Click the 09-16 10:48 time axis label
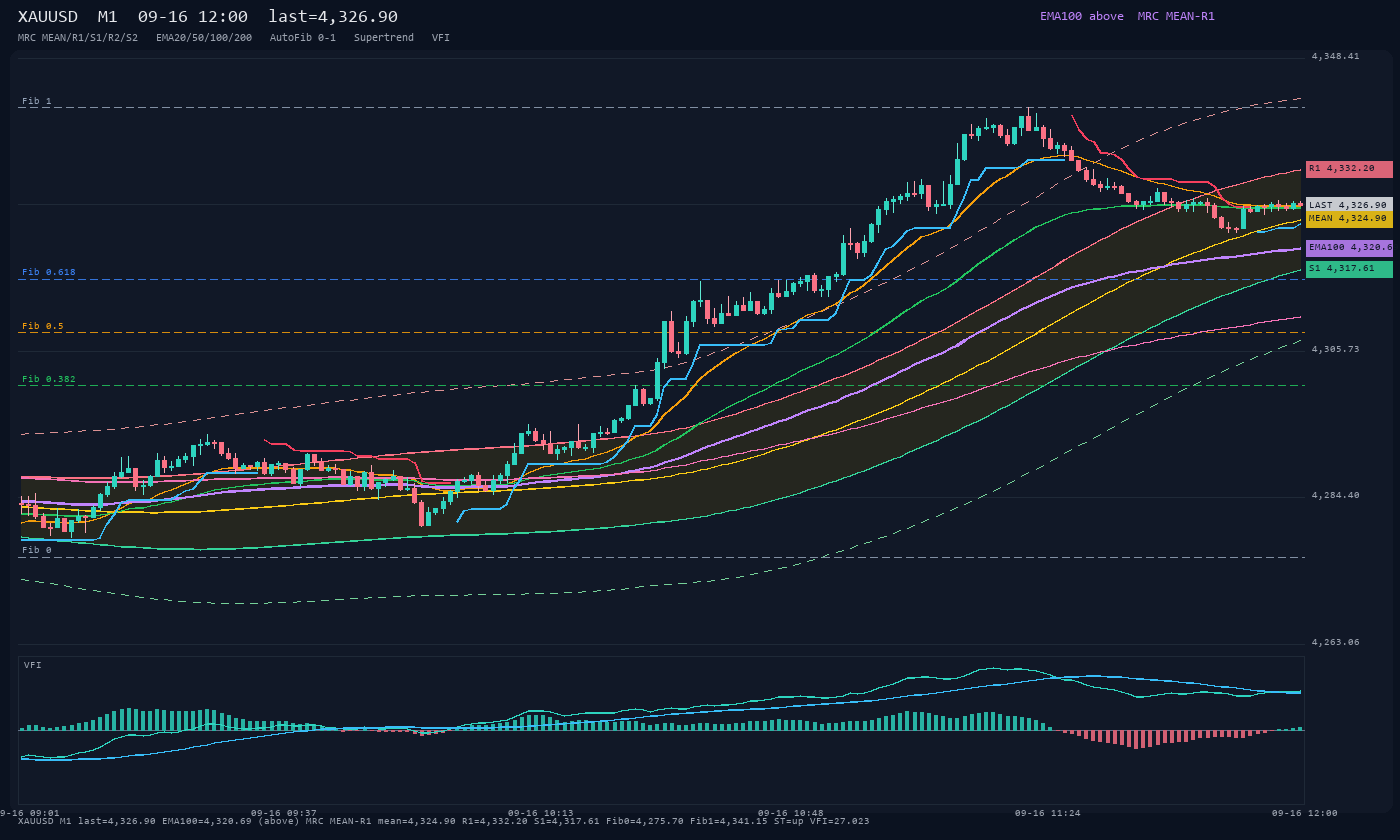The image size is (1400, 840). click(x=791, y=813)
